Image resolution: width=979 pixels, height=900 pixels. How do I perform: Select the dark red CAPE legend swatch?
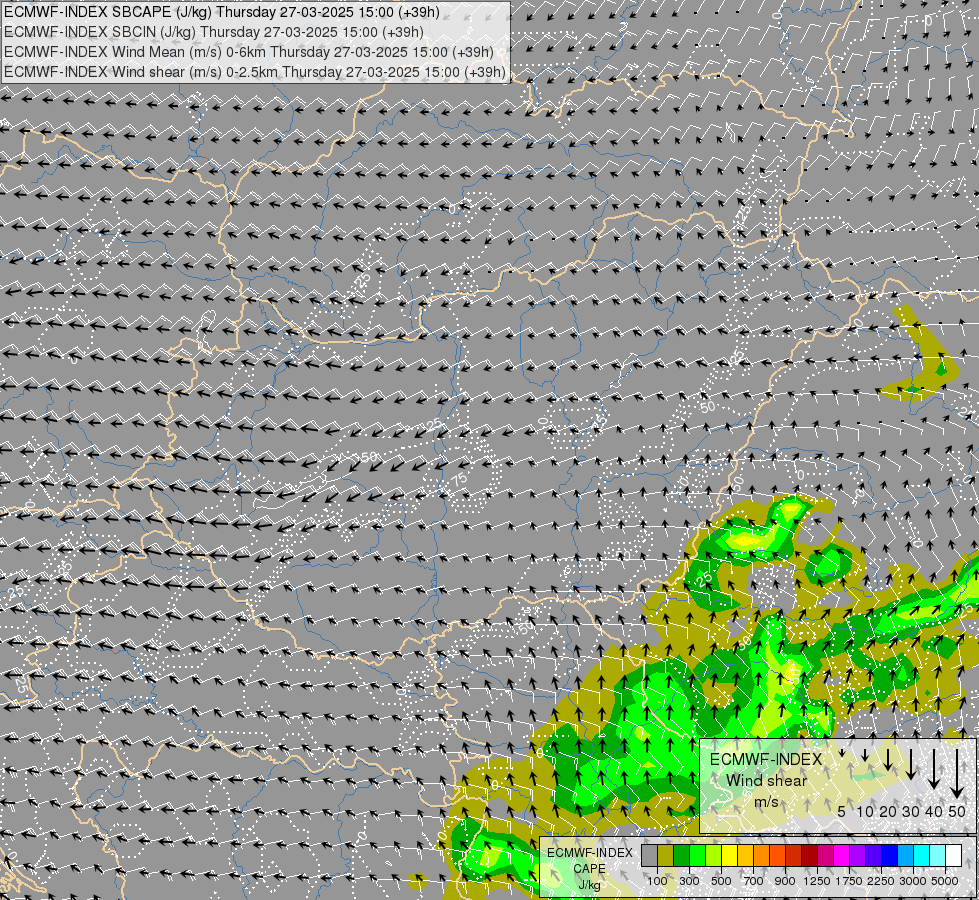(x=810, y=856)
